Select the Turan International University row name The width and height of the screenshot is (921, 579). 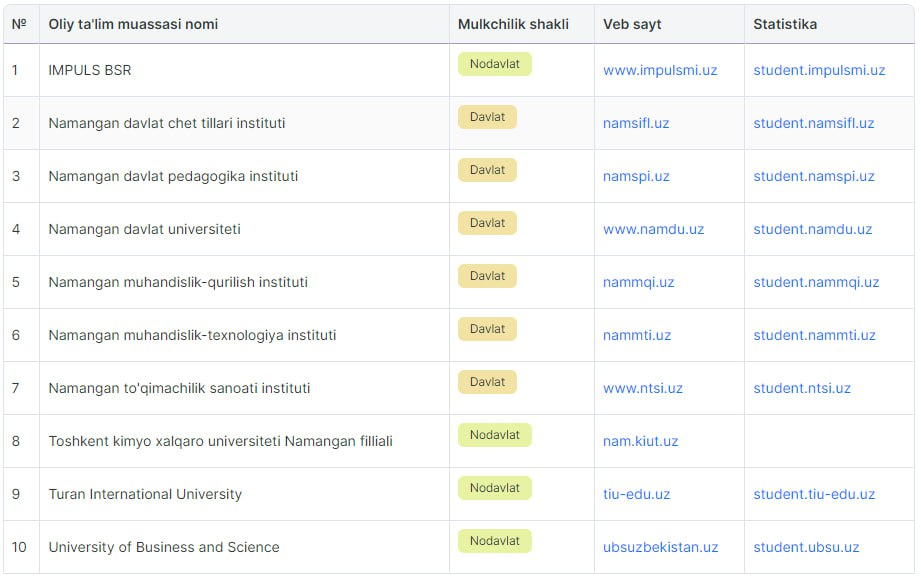coord(145,494)
